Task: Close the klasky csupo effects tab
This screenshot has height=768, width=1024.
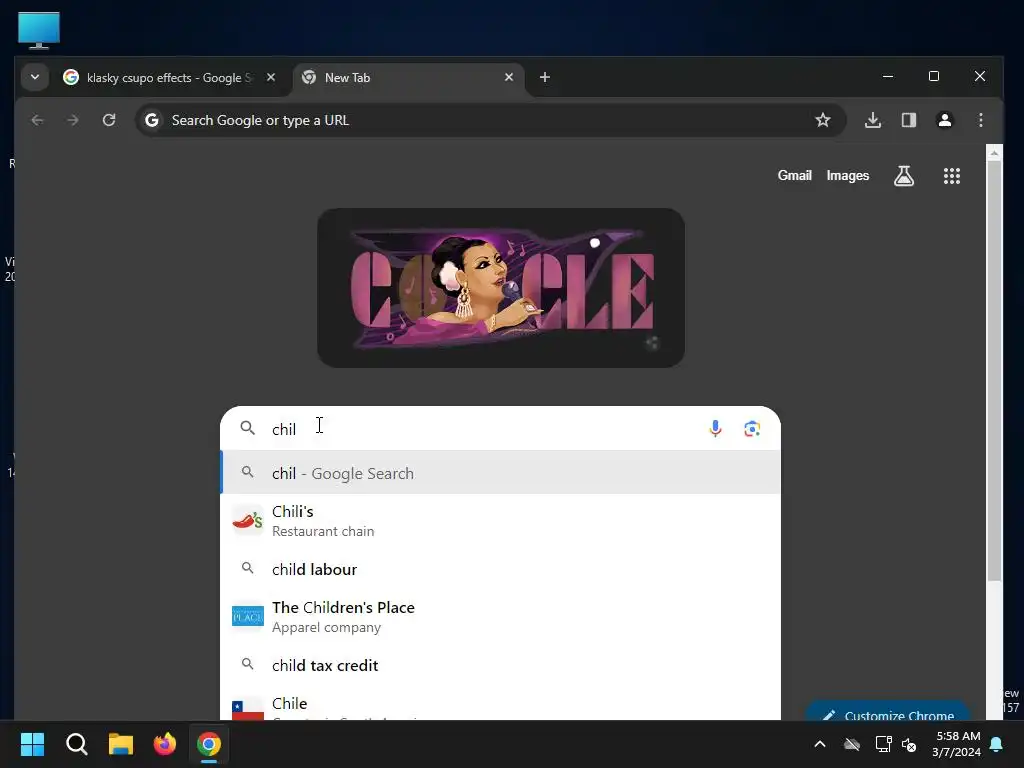Action: click(270, 77)
